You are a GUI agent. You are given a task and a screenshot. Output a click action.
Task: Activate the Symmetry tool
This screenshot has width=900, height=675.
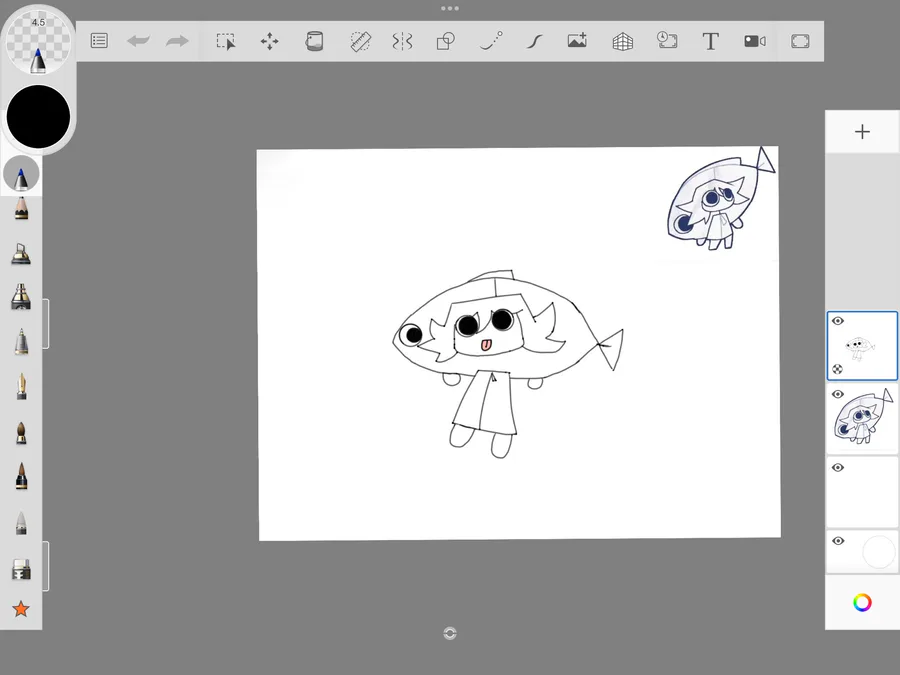pos(402,41)
